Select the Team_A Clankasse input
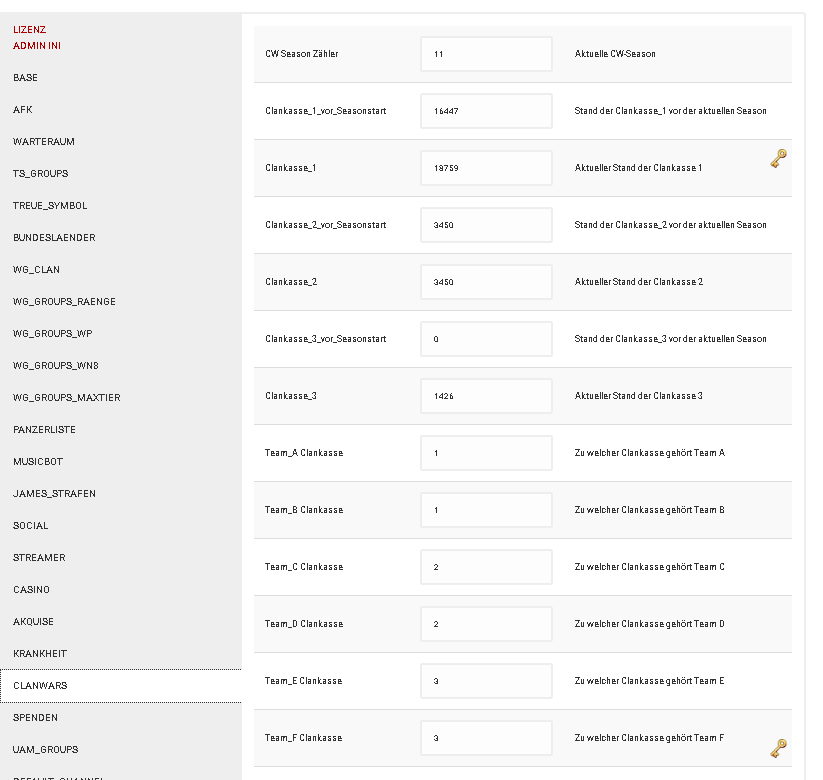 point(486,453)
